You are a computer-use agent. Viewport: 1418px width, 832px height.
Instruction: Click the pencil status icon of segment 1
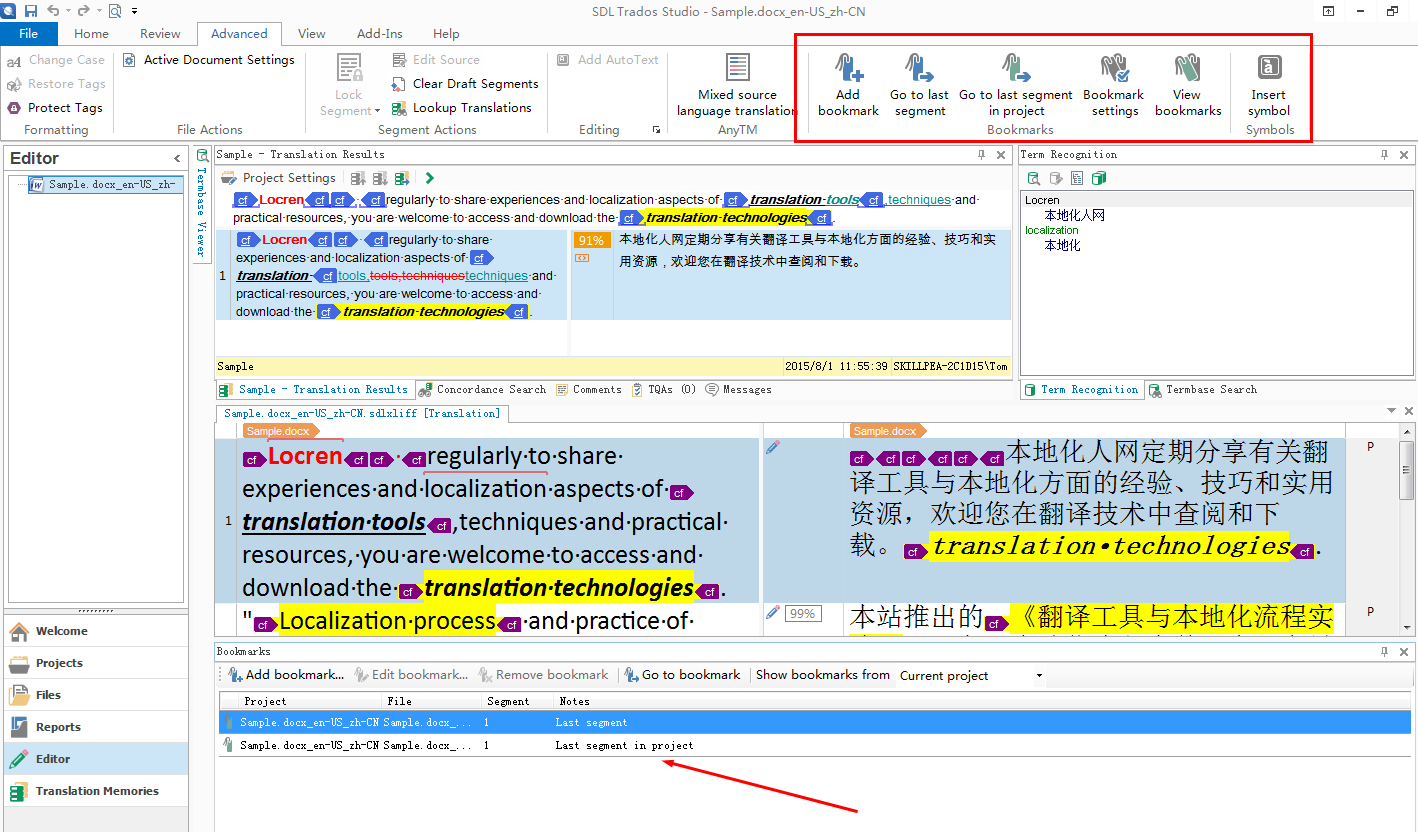772,448
